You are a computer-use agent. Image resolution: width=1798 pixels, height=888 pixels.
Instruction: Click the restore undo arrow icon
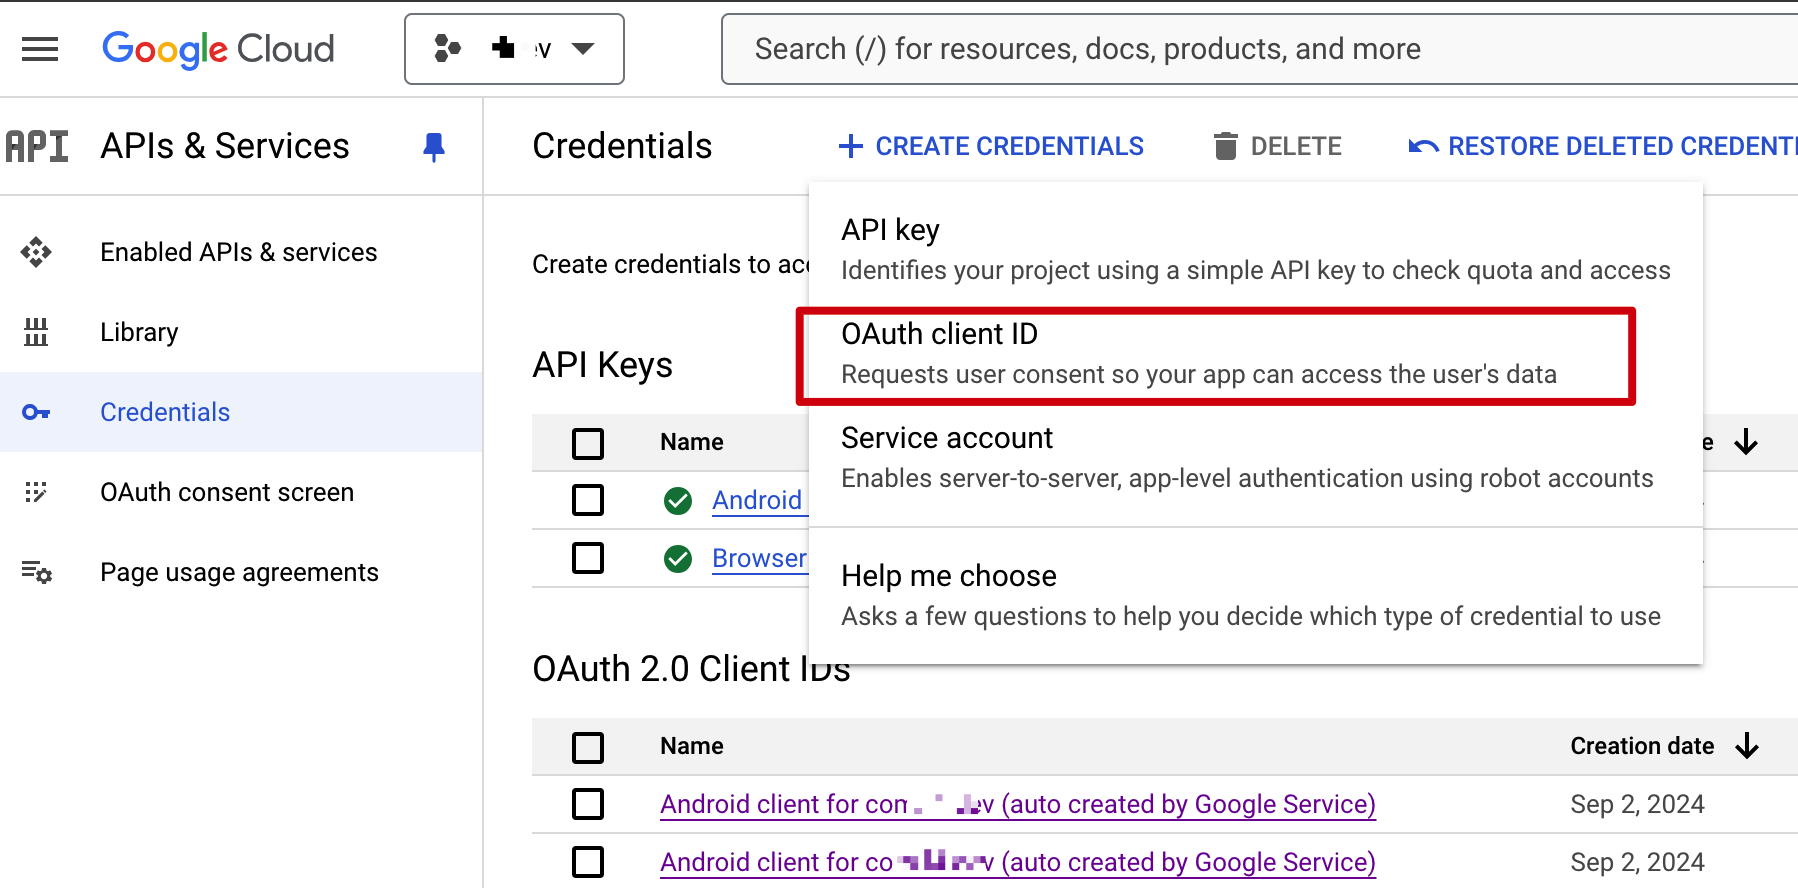coord(1423,147)
